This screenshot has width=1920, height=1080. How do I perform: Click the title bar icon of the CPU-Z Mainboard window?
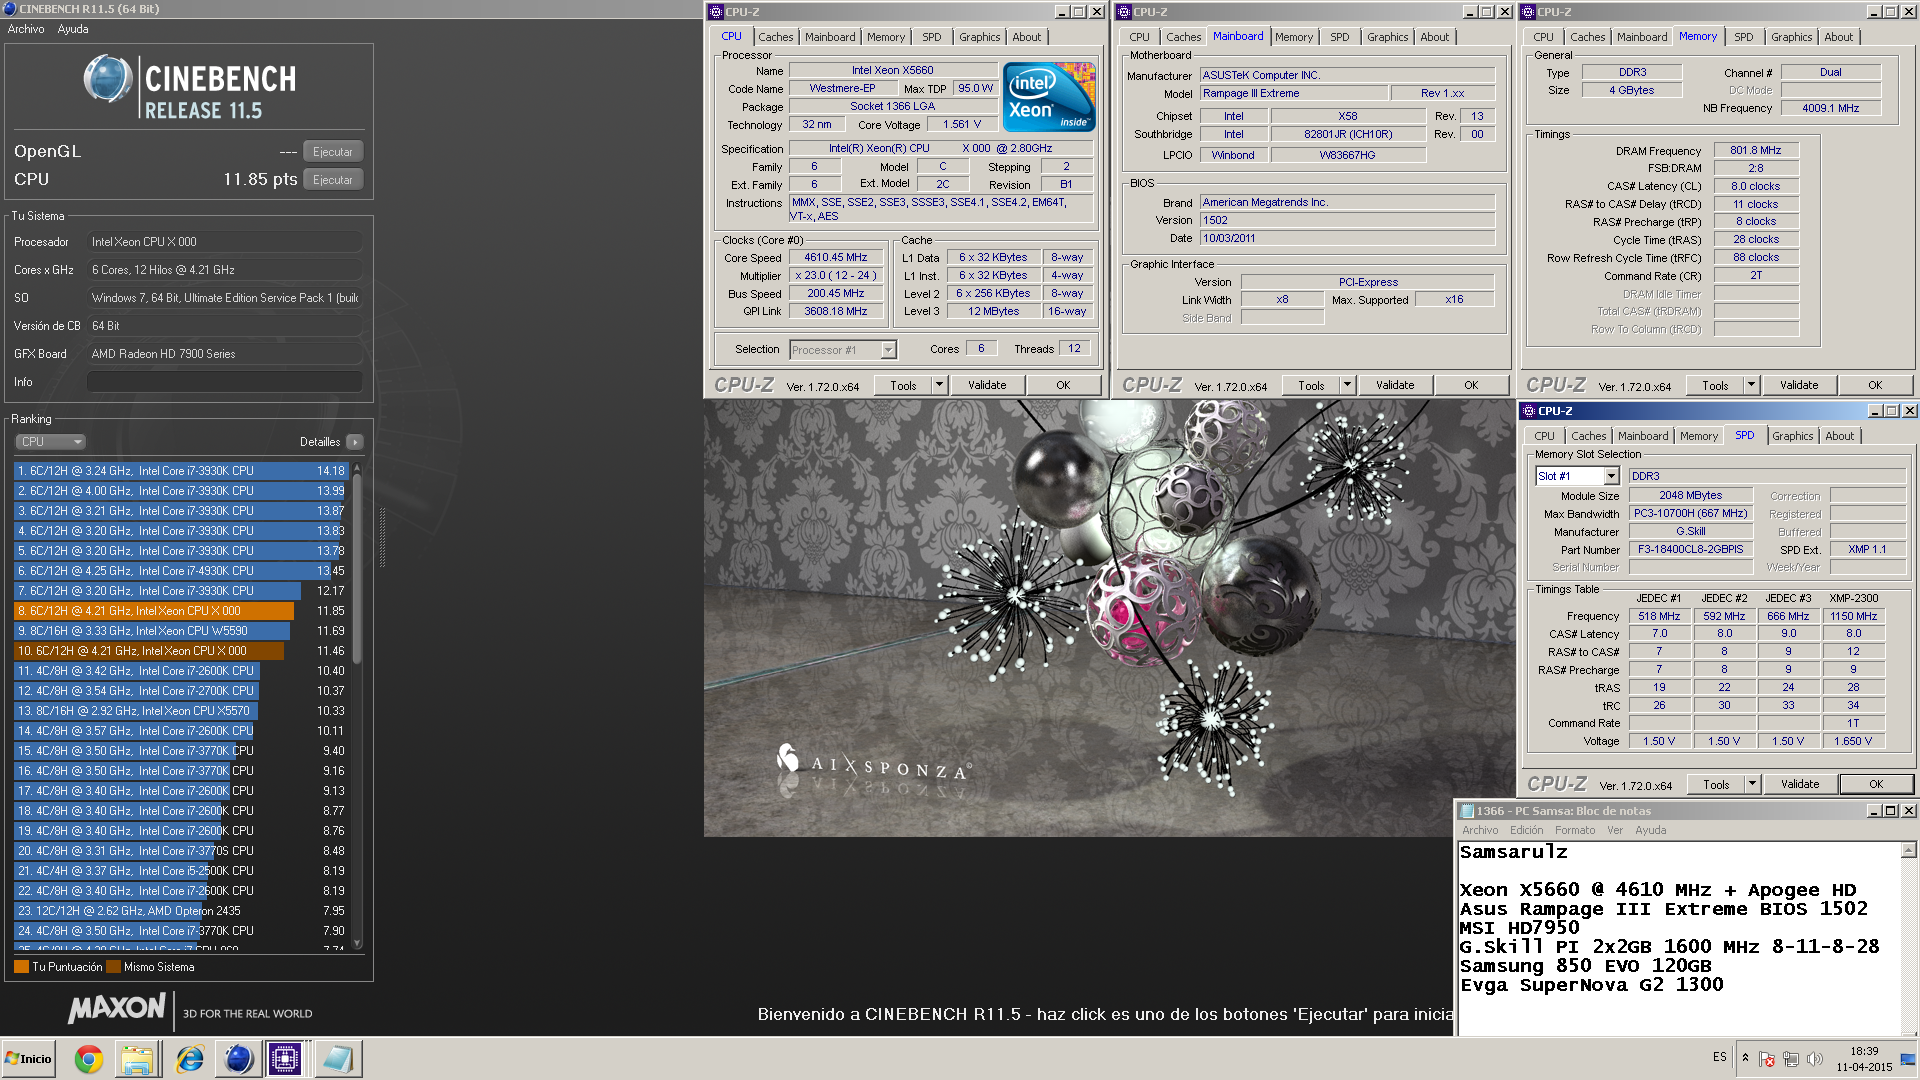[x=1123, y=12]
